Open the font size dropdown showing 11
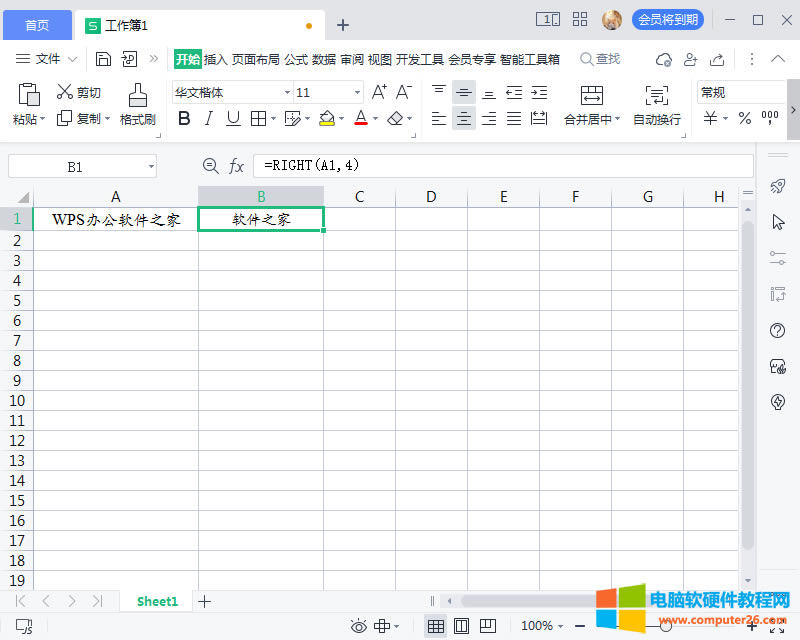The width and height of the screenshot is (800, 640). point(357,93)
